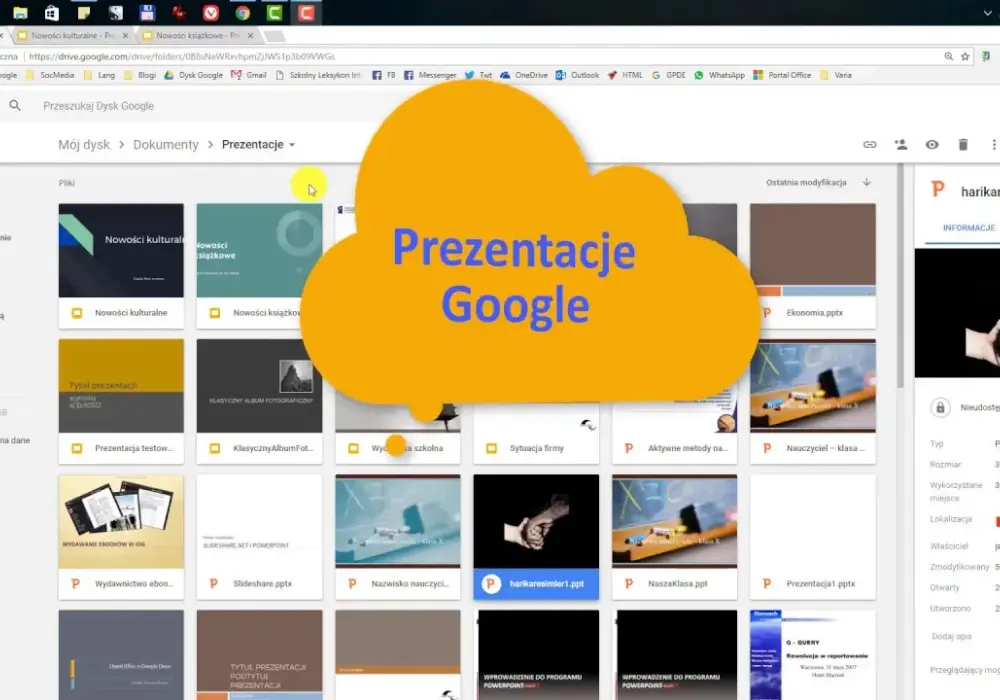Click the PowerPoint icon beside Ekonomia.pptx
Screen dimensions: 1000x700
tap(767, 313)
